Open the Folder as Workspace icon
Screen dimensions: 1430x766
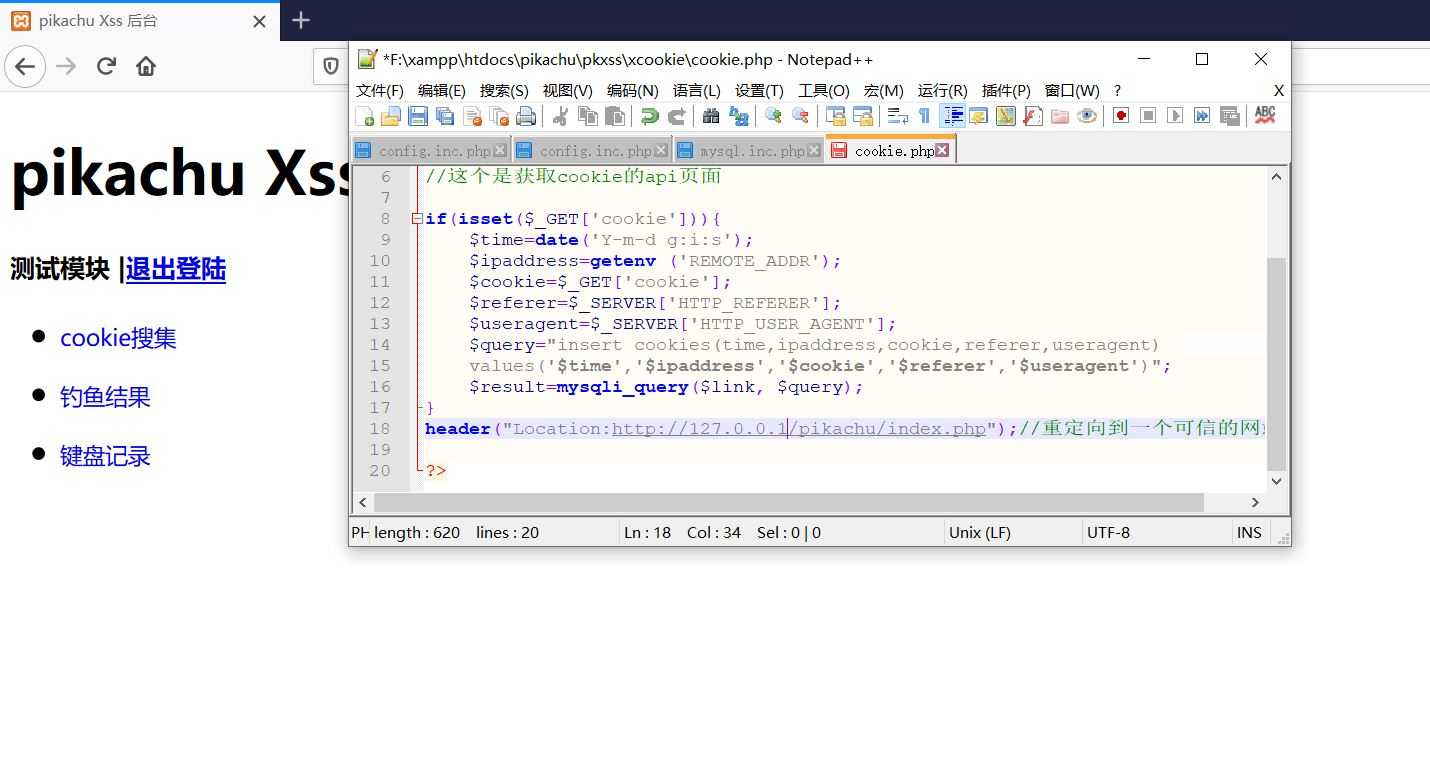click(1059, 116)
